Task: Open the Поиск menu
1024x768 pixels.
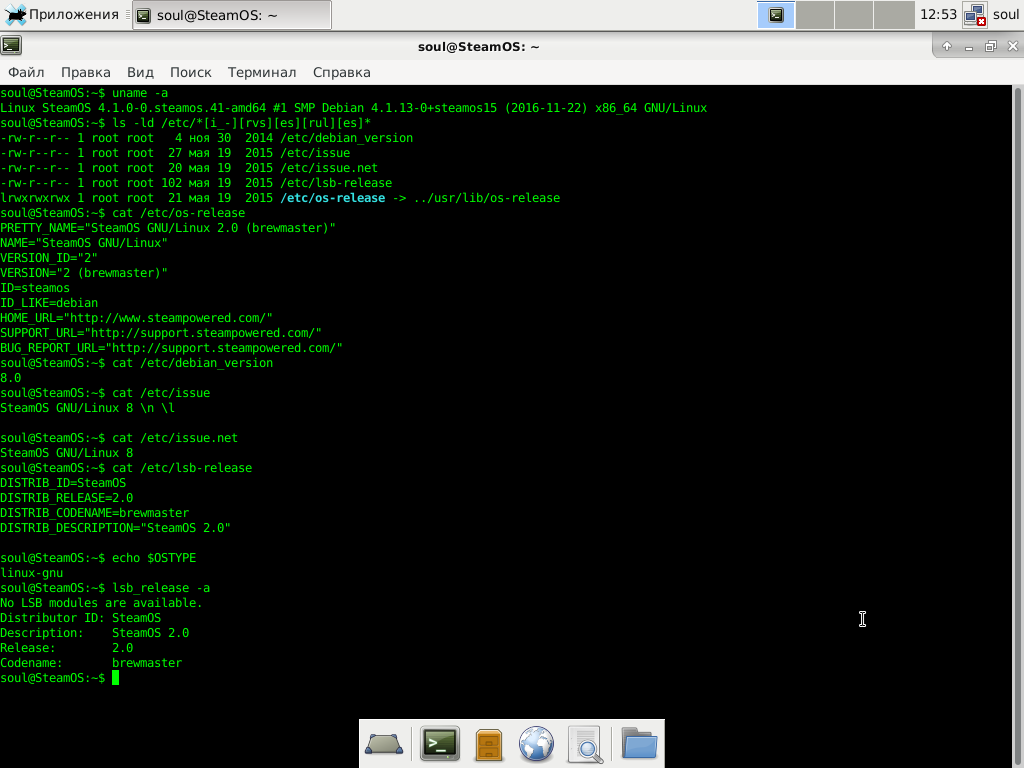Action: [191, 72]
